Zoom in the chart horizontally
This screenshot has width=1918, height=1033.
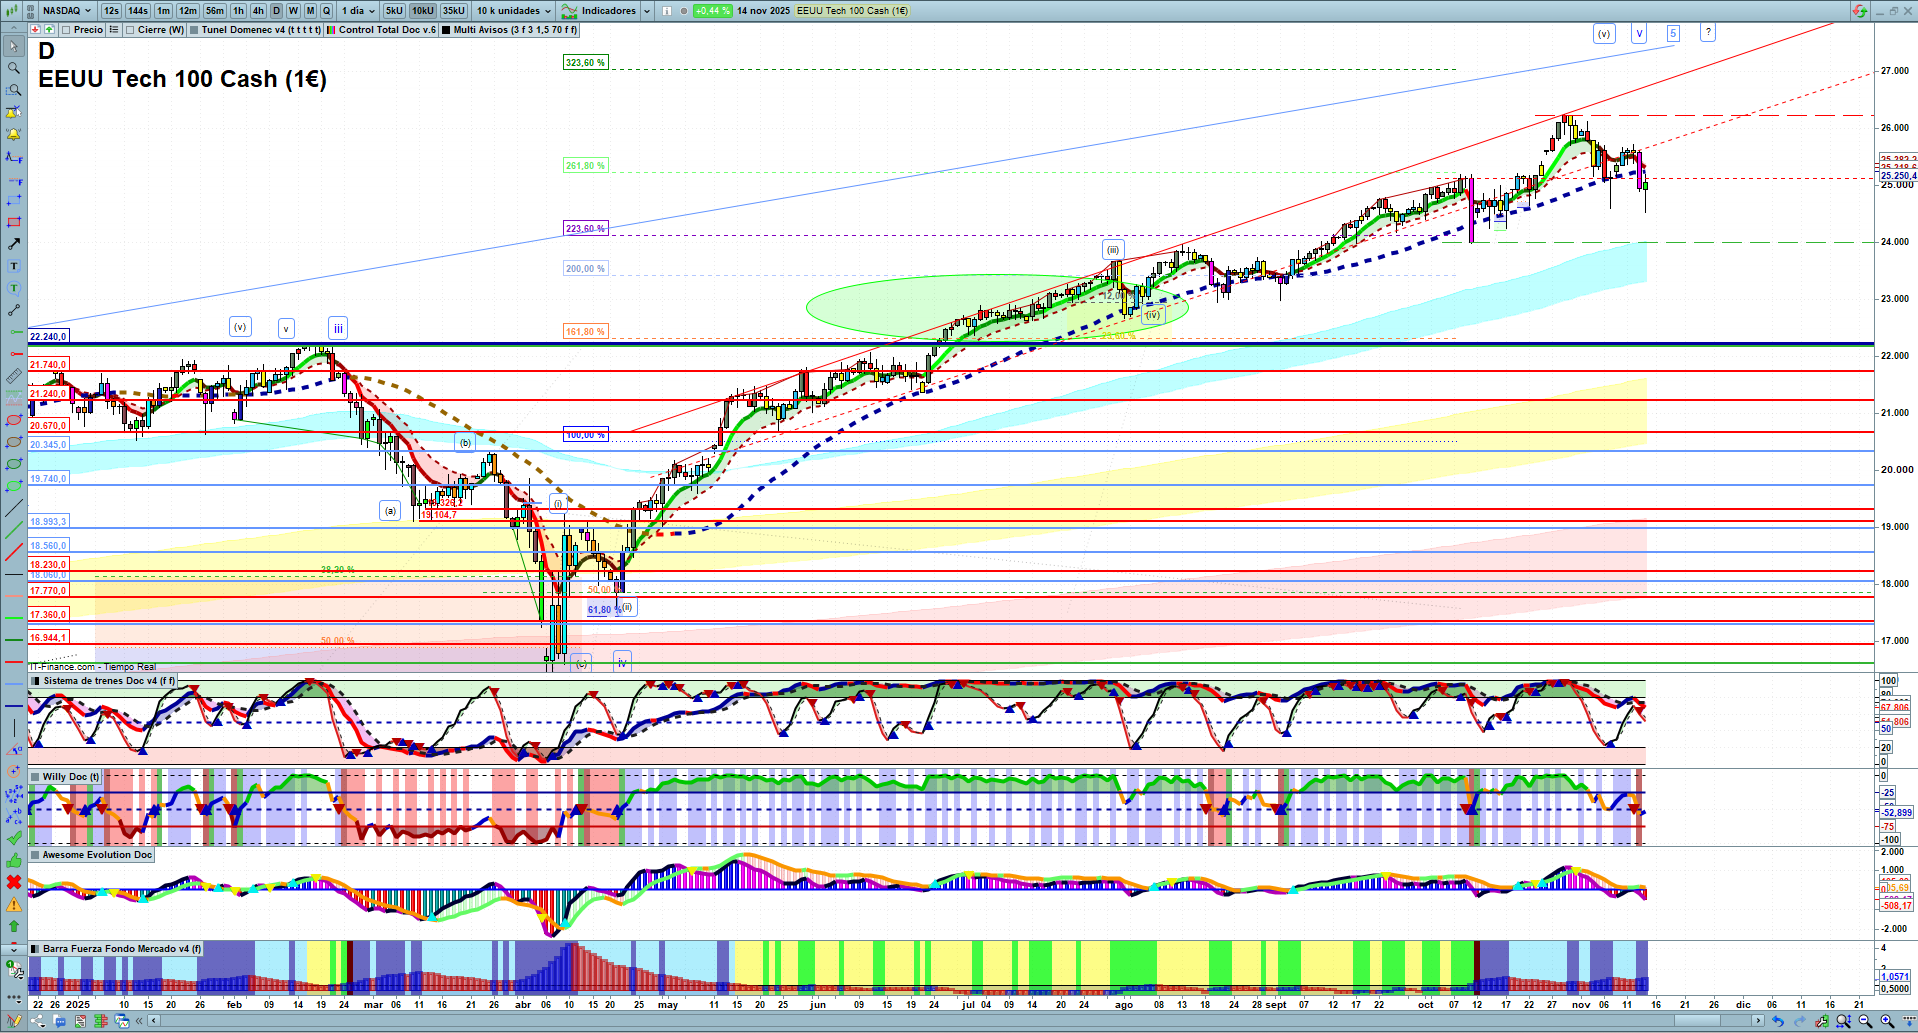pyautogui.click(x=1887, y=1021)
